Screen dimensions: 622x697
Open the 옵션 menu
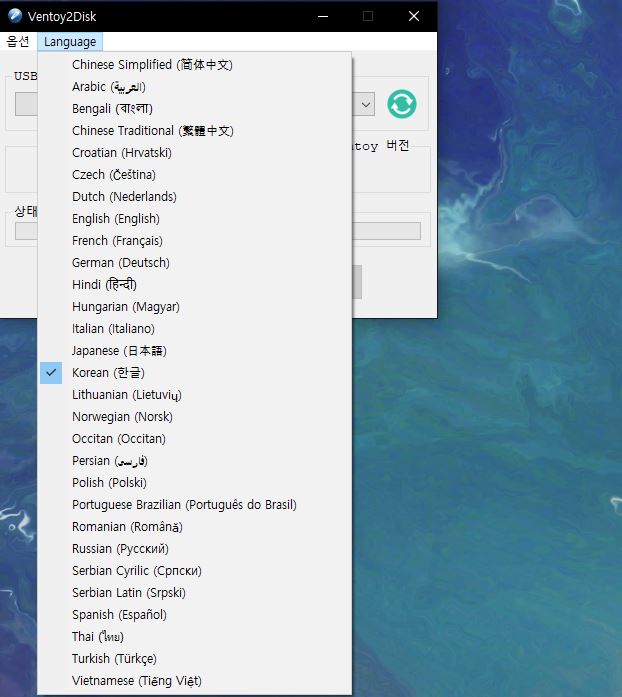(x=18, y=41)
